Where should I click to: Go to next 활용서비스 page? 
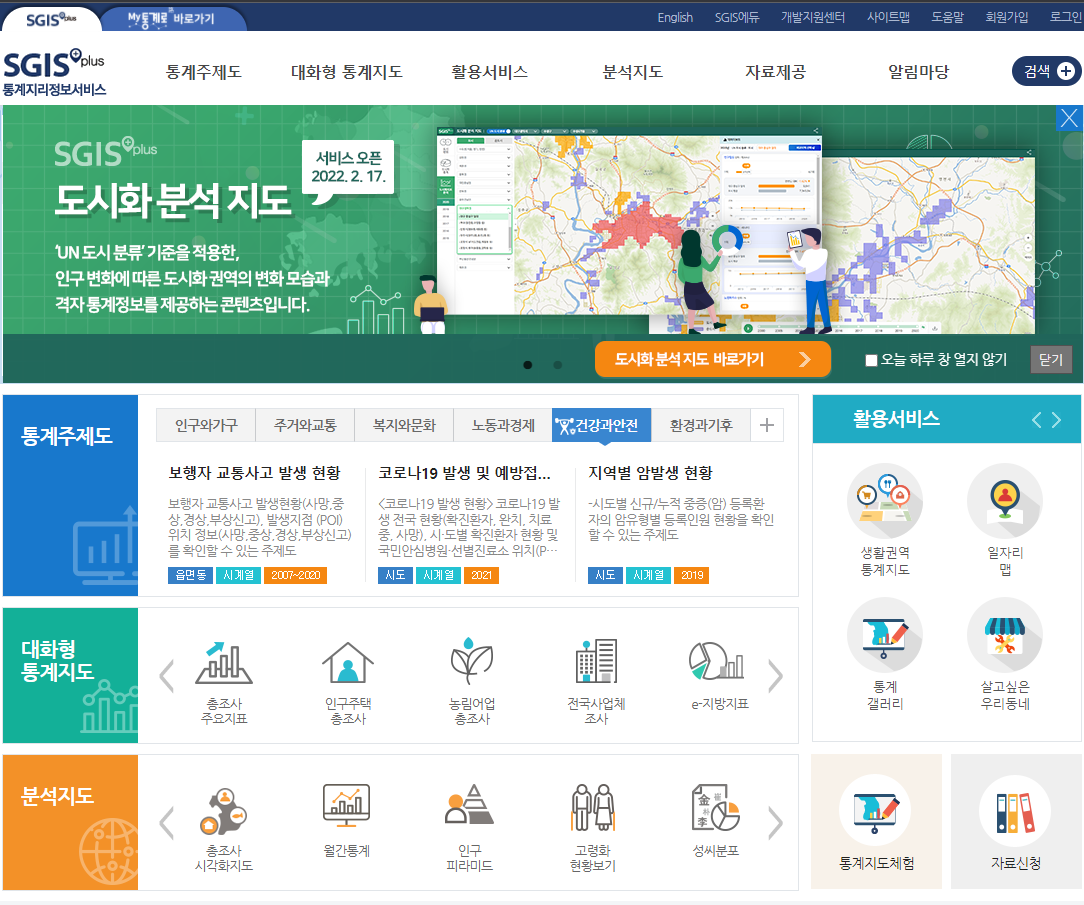point(1056,420)
